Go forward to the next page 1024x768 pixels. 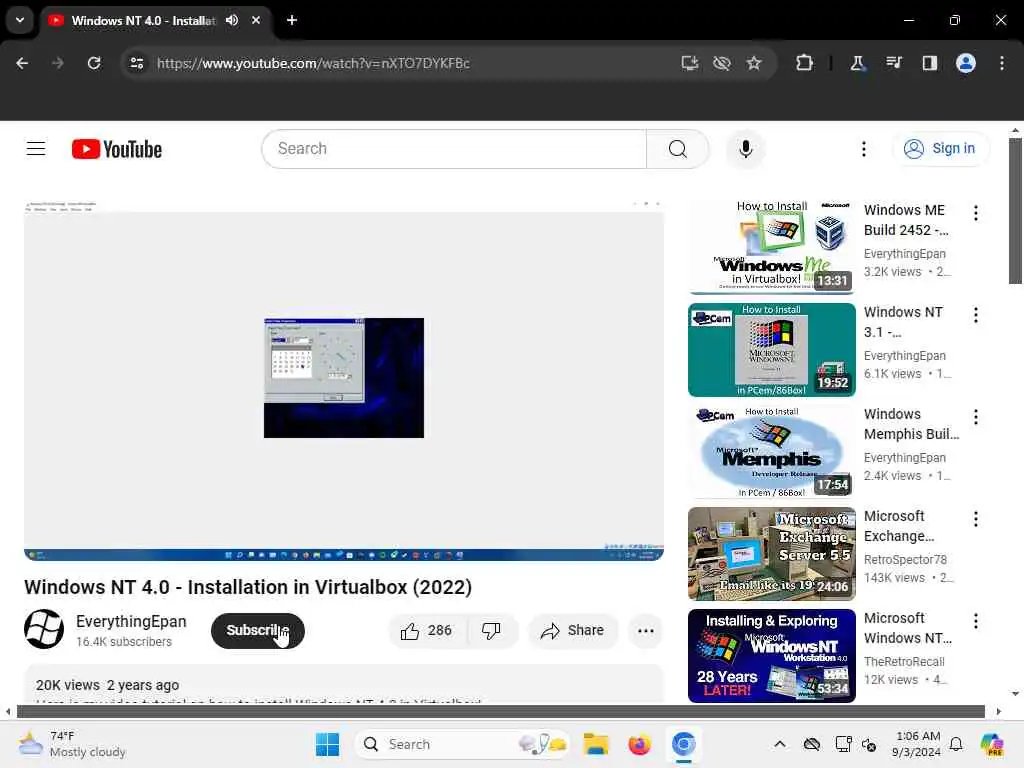point(58,63)
